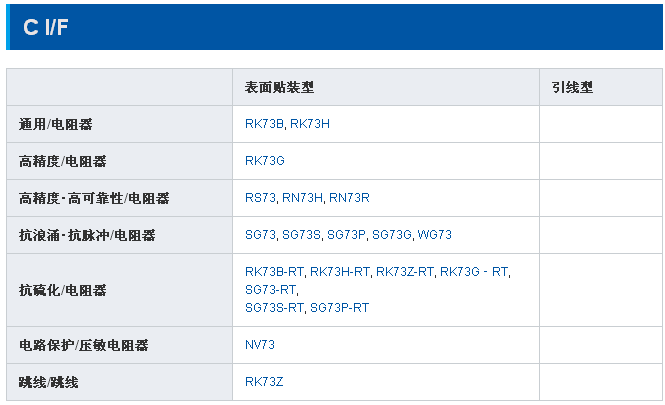Image resolution: width=665 pixels, height=405 pixels.
Task: Select the RK73G - RT link
Action: point(475,272)
